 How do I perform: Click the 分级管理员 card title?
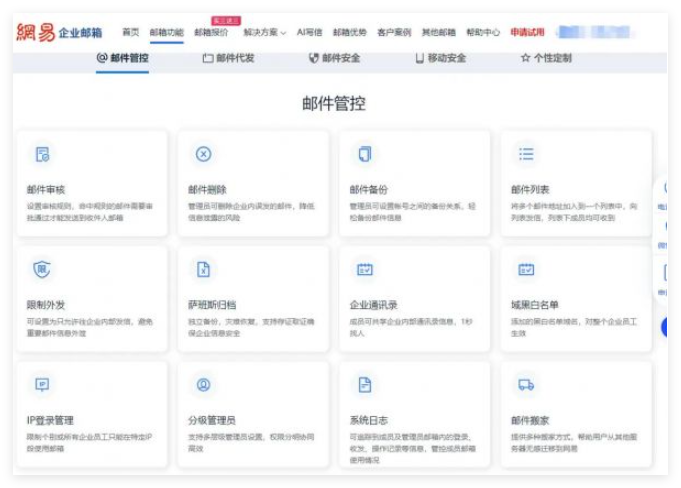click(x=212, y=420)
